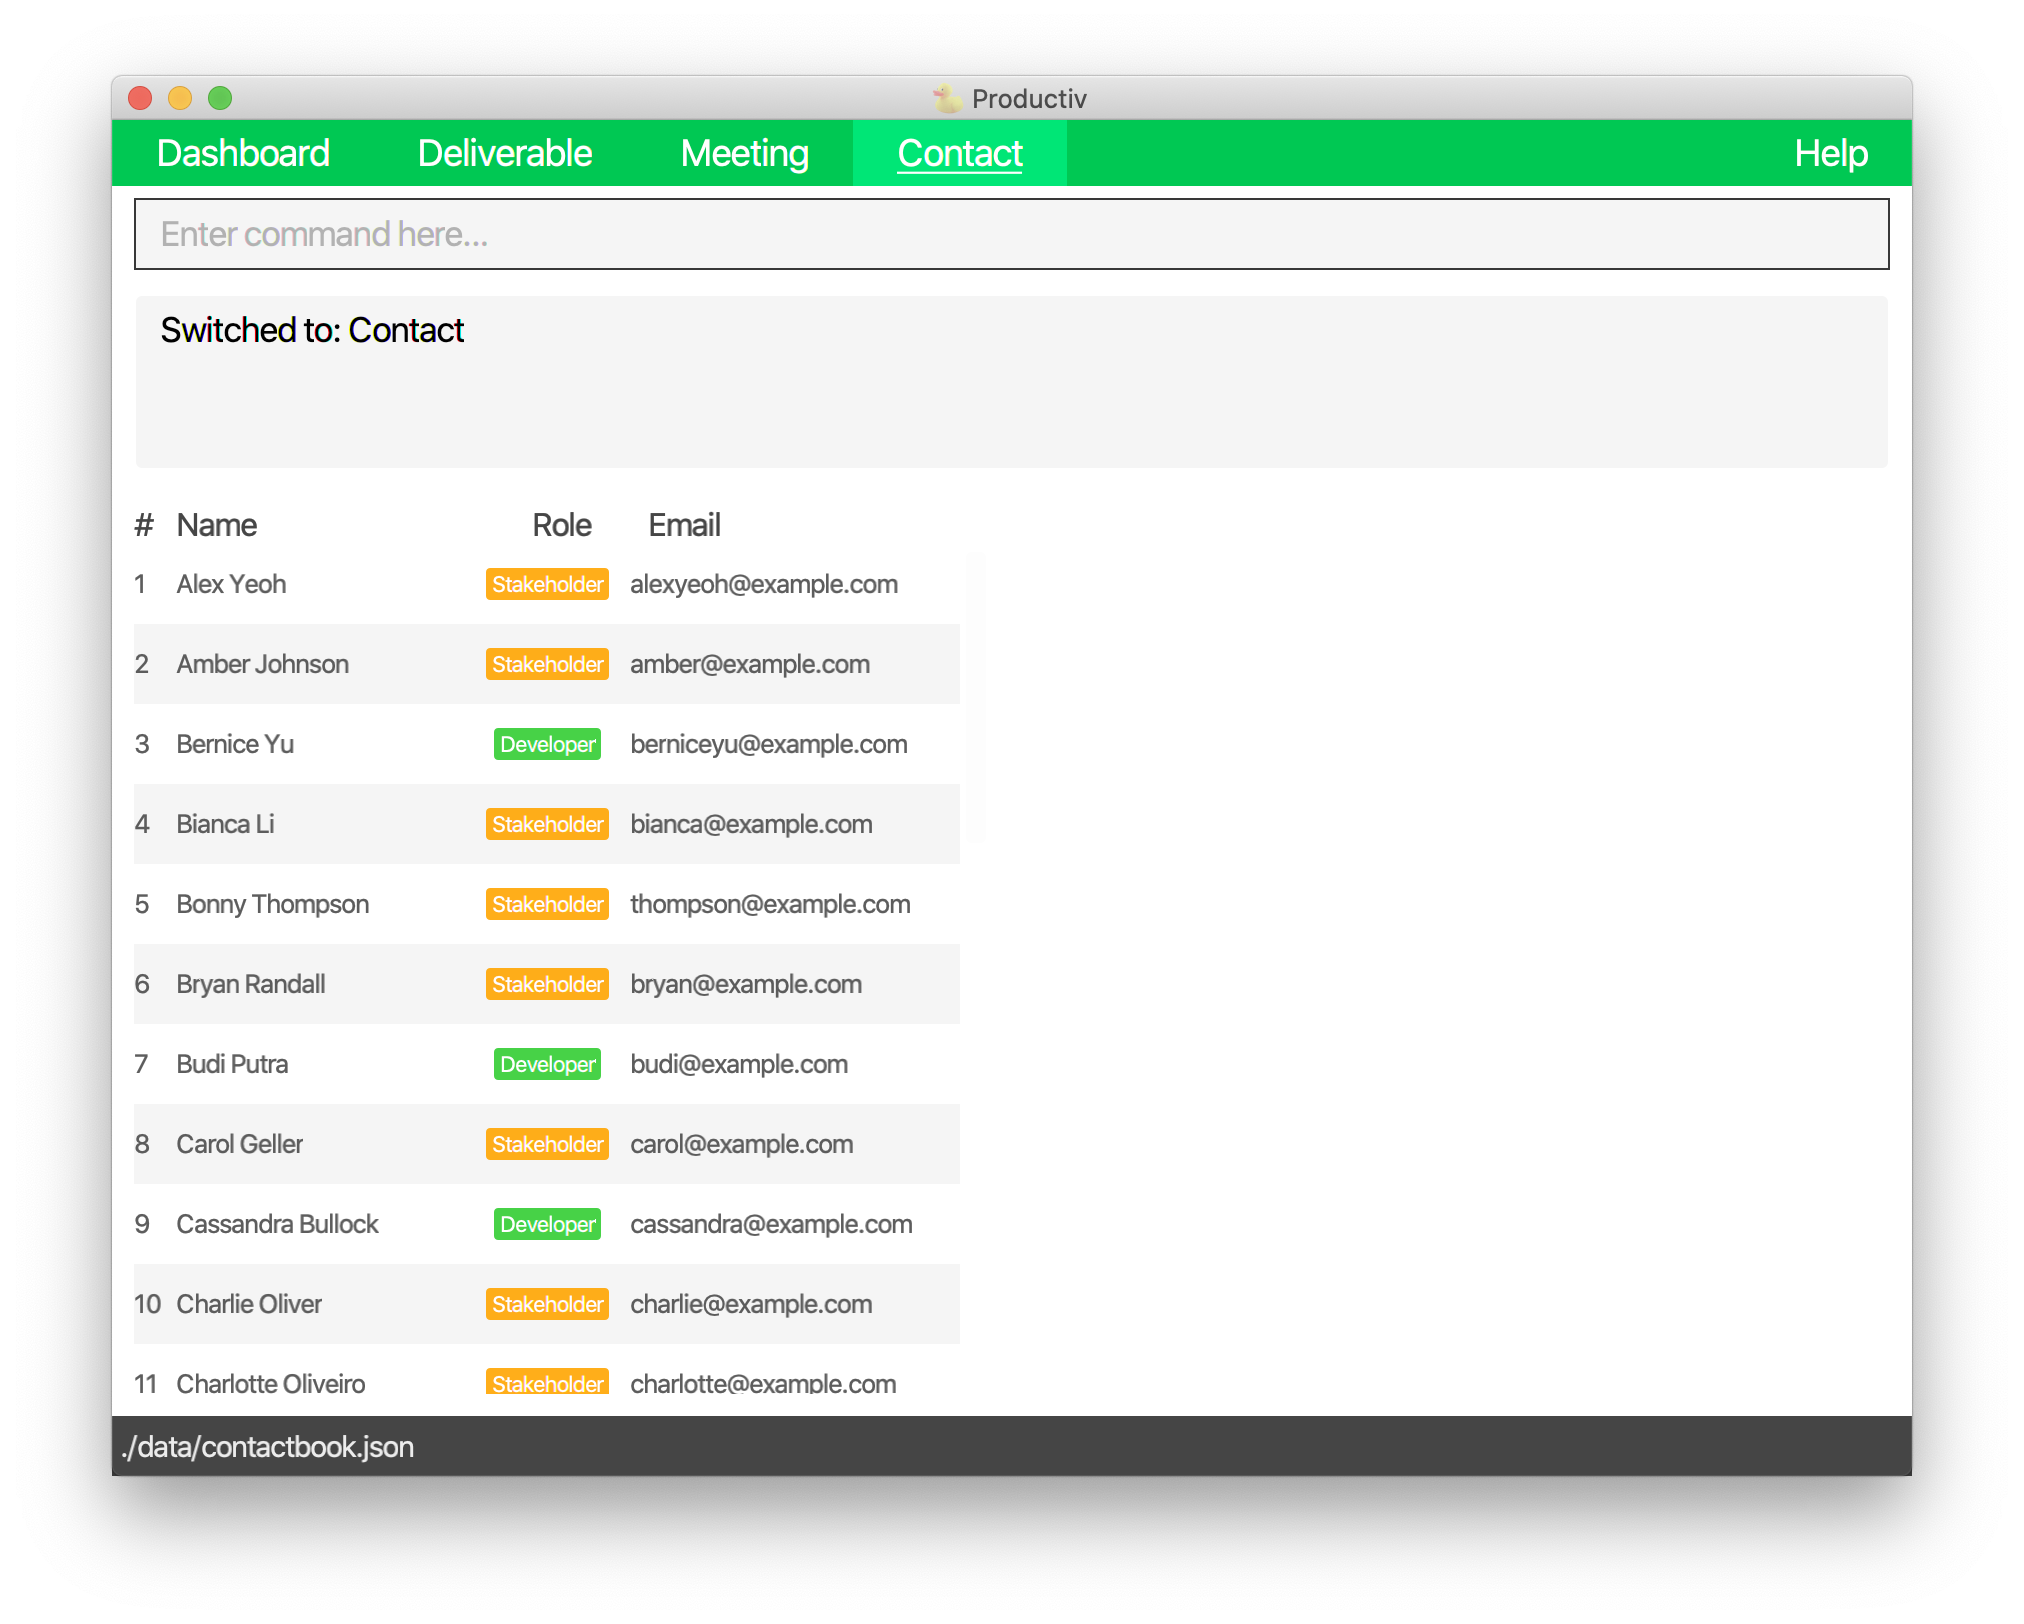
Task: Click email charlotte@example.com
Action: [x=763, y=1384]
